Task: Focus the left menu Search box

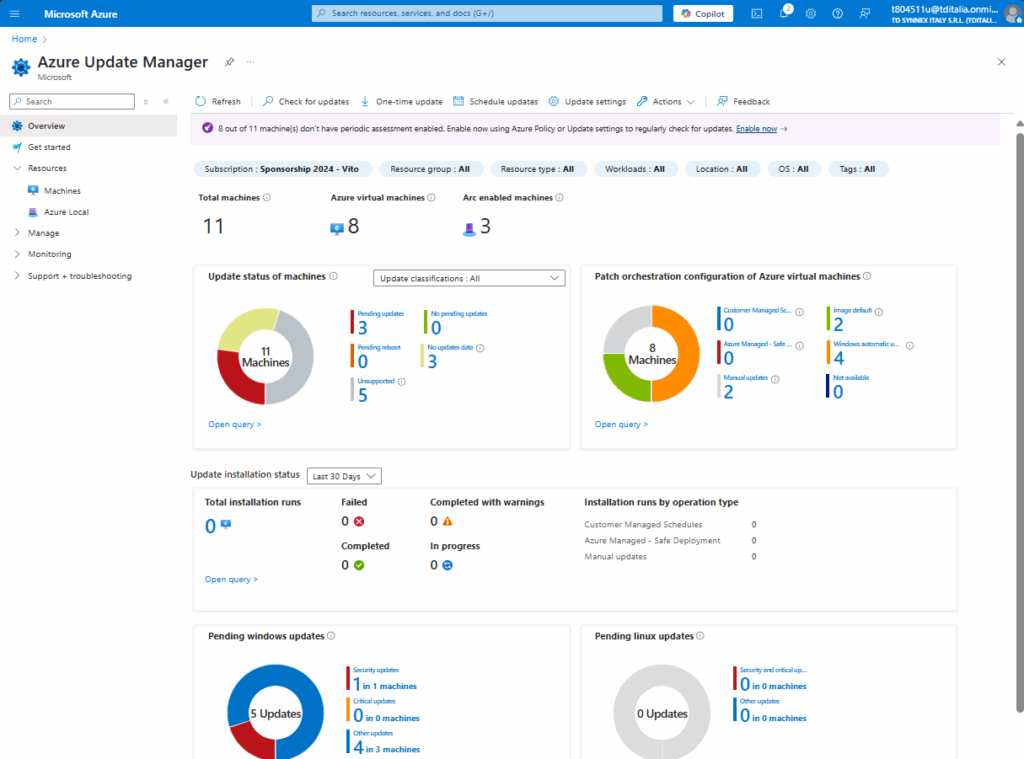Action: click(x=72, y=101)
